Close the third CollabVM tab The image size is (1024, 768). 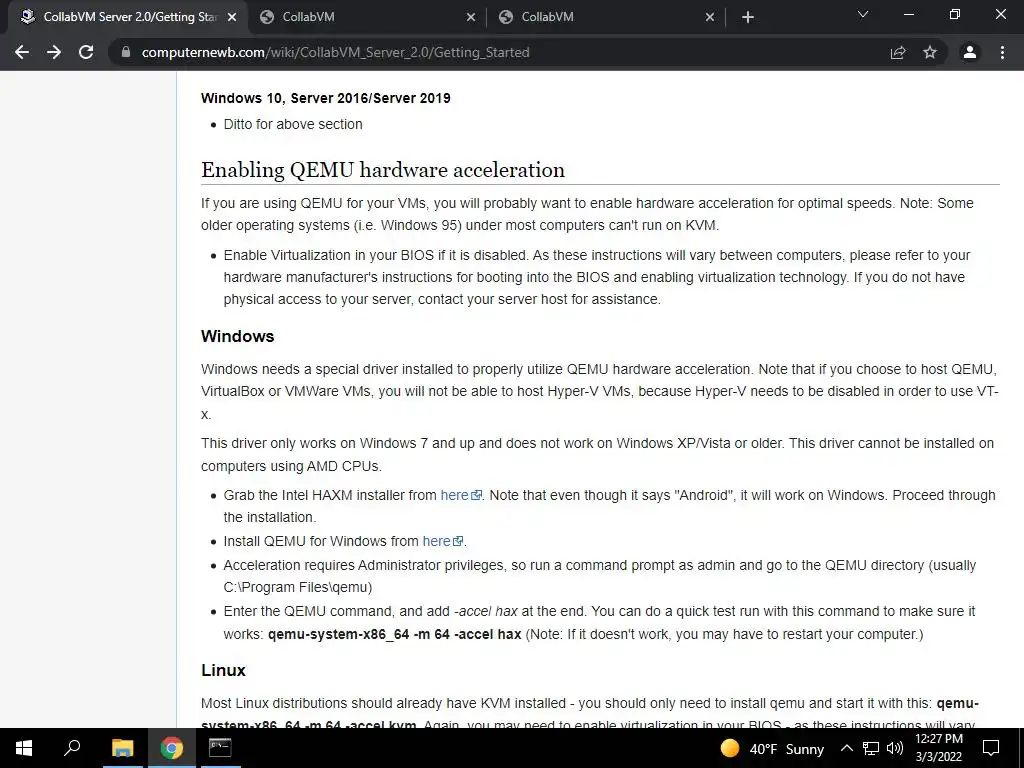click(x=710, y=18)
